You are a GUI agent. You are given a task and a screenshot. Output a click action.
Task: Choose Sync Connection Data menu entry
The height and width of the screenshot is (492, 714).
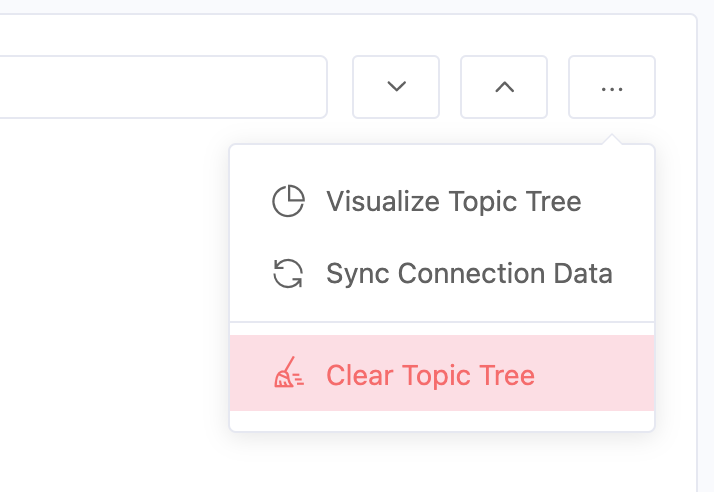(469, 273)
